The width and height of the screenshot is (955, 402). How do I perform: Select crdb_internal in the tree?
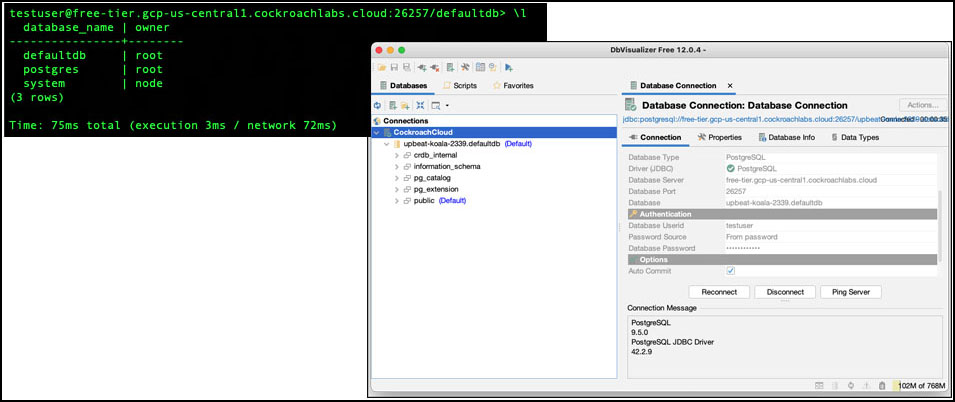tap(435, 155)
